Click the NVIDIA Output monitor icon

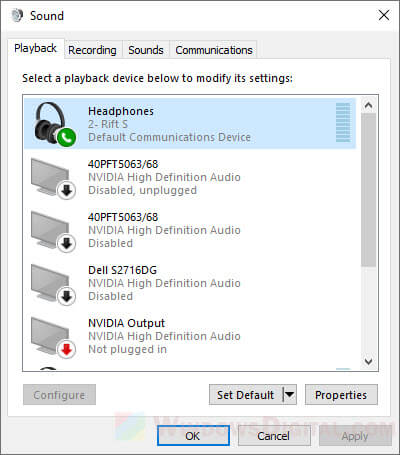[53, 338]
